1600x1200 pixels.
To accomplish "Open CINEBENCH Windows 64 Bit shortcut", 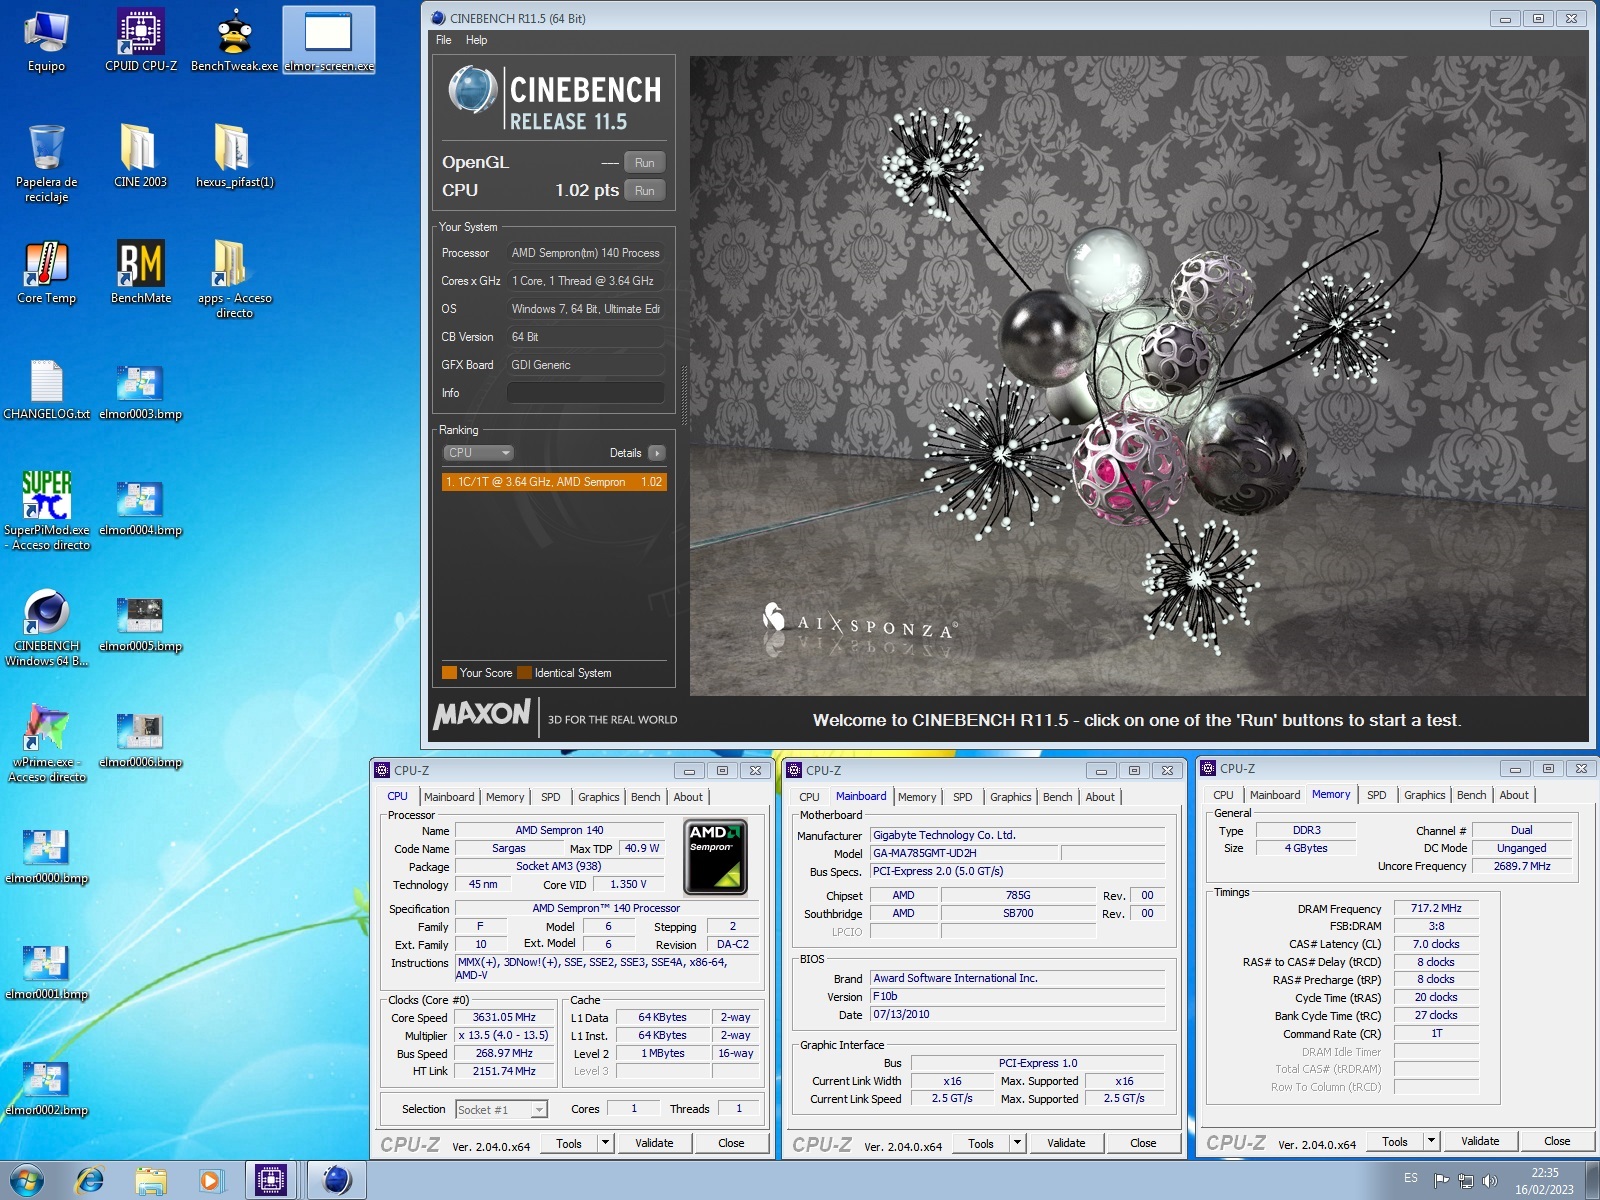I will tap(46, 628).
